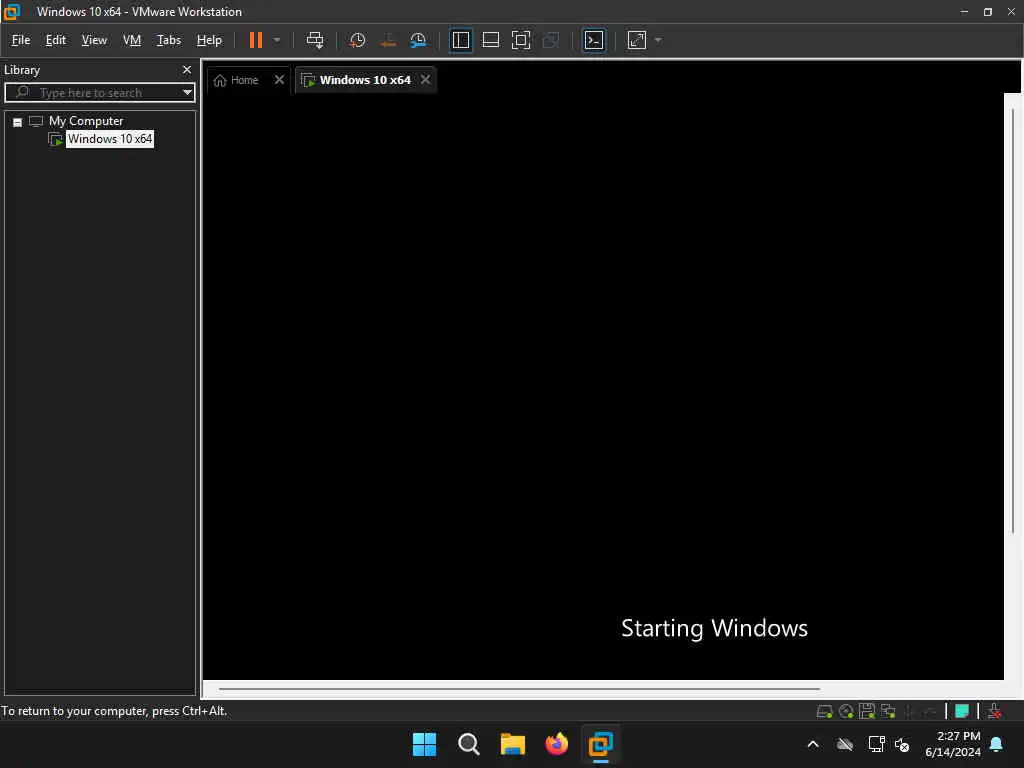Pause the running virtual machine
Image resolution: width=1024 pixels, height=768 pixels.
255,40
